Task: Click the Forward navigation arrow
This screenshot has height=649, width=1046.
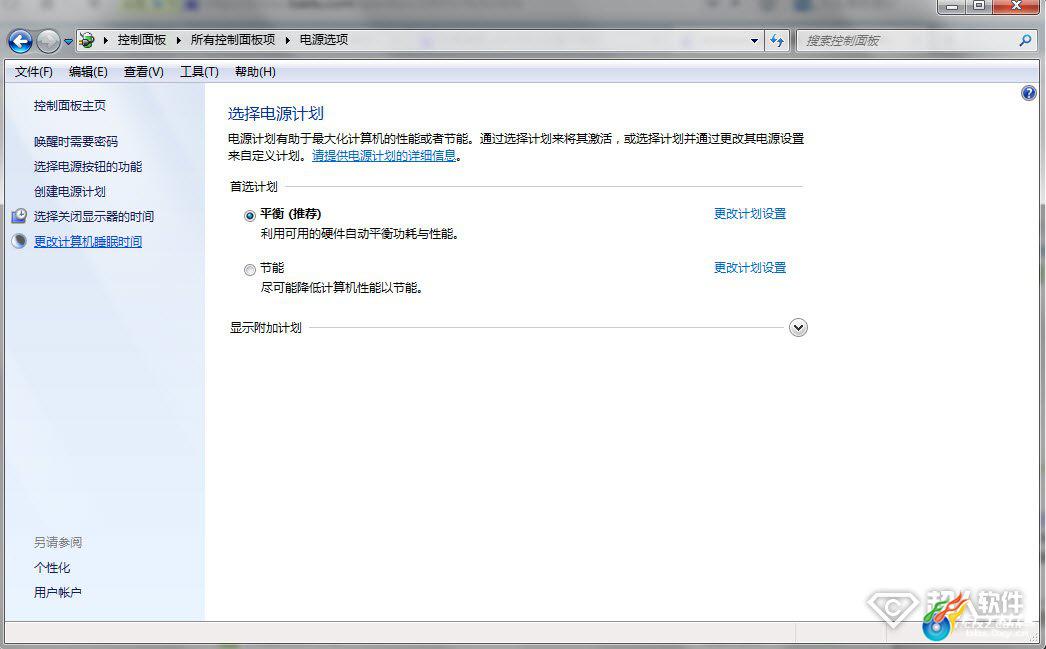Action: click(x=48, y=41)
